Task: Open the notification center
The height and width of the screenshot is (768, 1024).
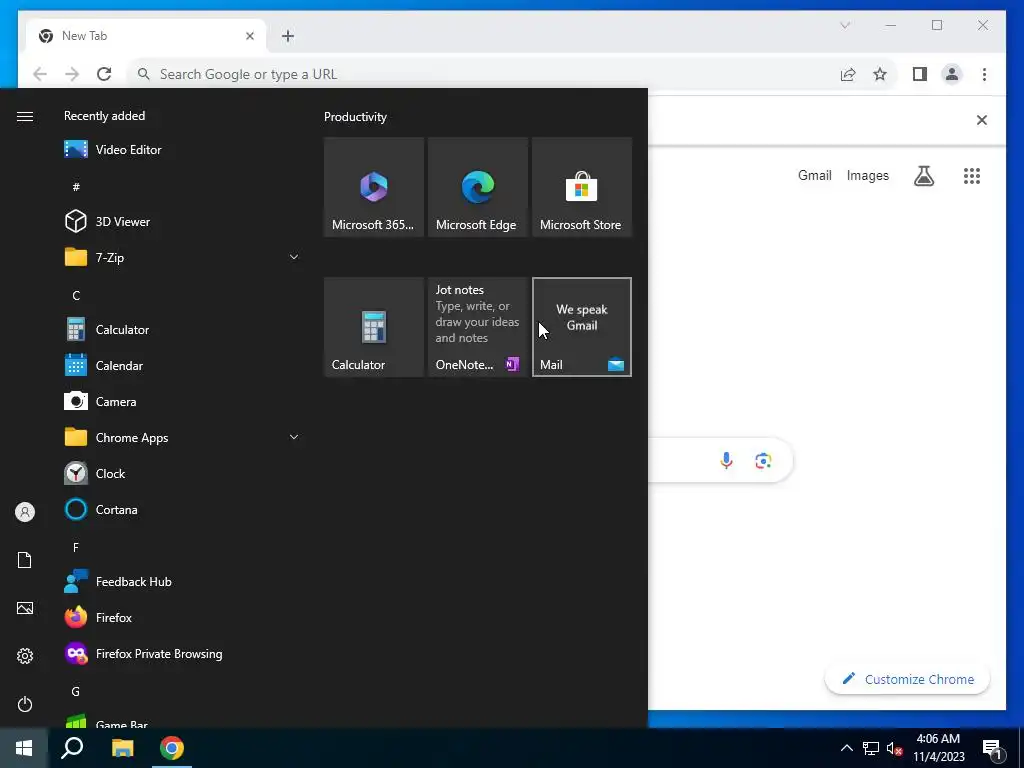Action: pyautogui.click(x=993, y=749)
